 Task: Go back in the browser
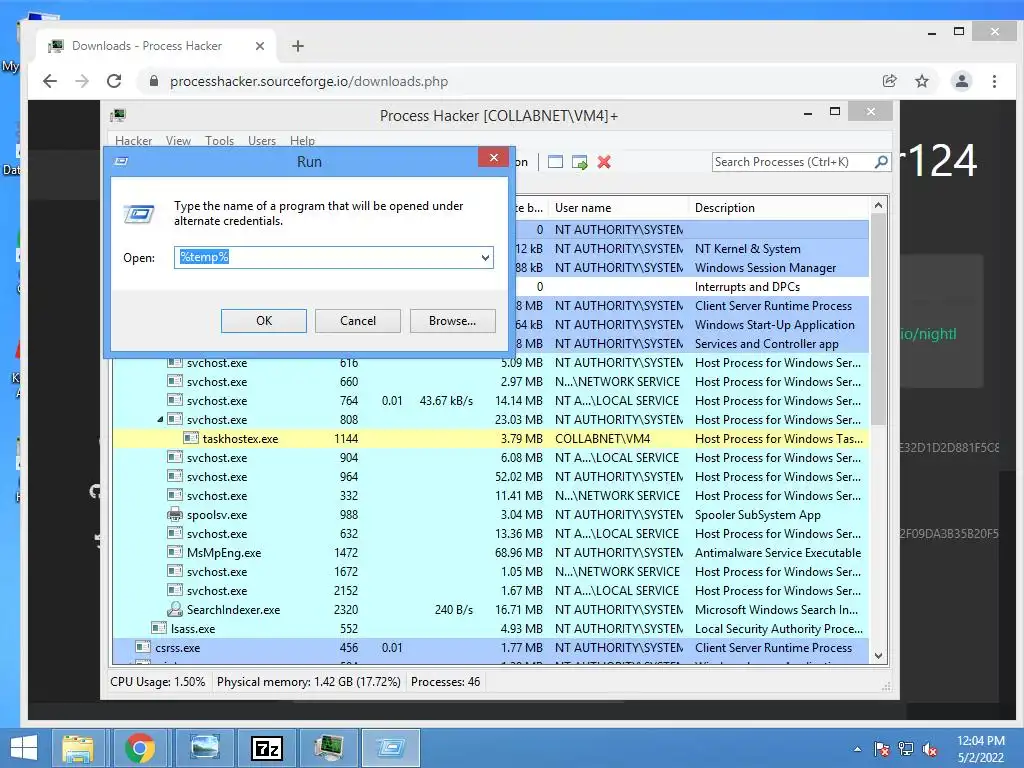tap(50, 81)
